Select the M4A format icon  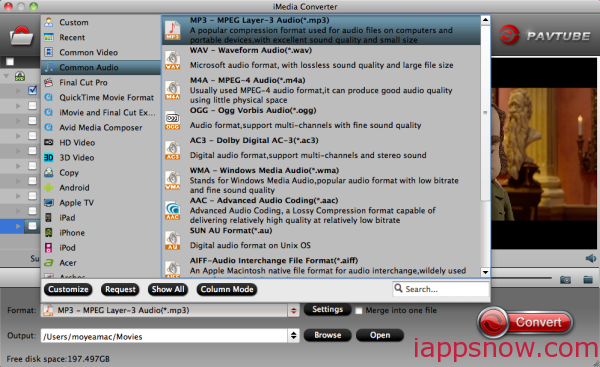pyautogui.click(x=173, y=90)
